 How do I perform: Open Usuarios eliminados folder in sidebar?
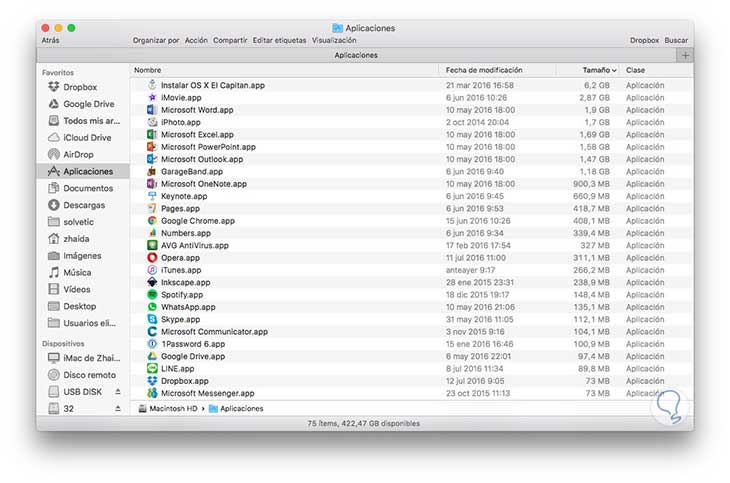pos(82,323)
